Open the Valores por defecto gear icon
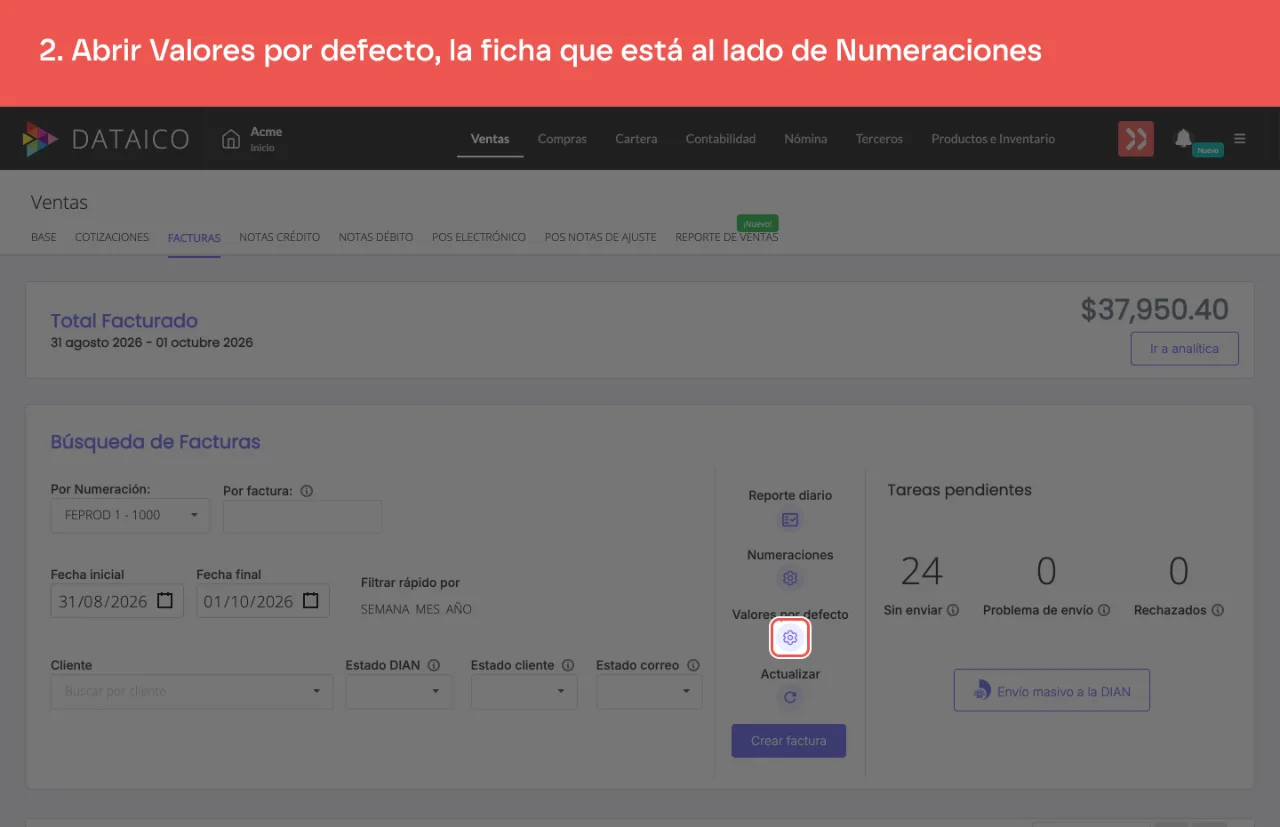This screenshot has height=827, width=1280. coord(790,638)
